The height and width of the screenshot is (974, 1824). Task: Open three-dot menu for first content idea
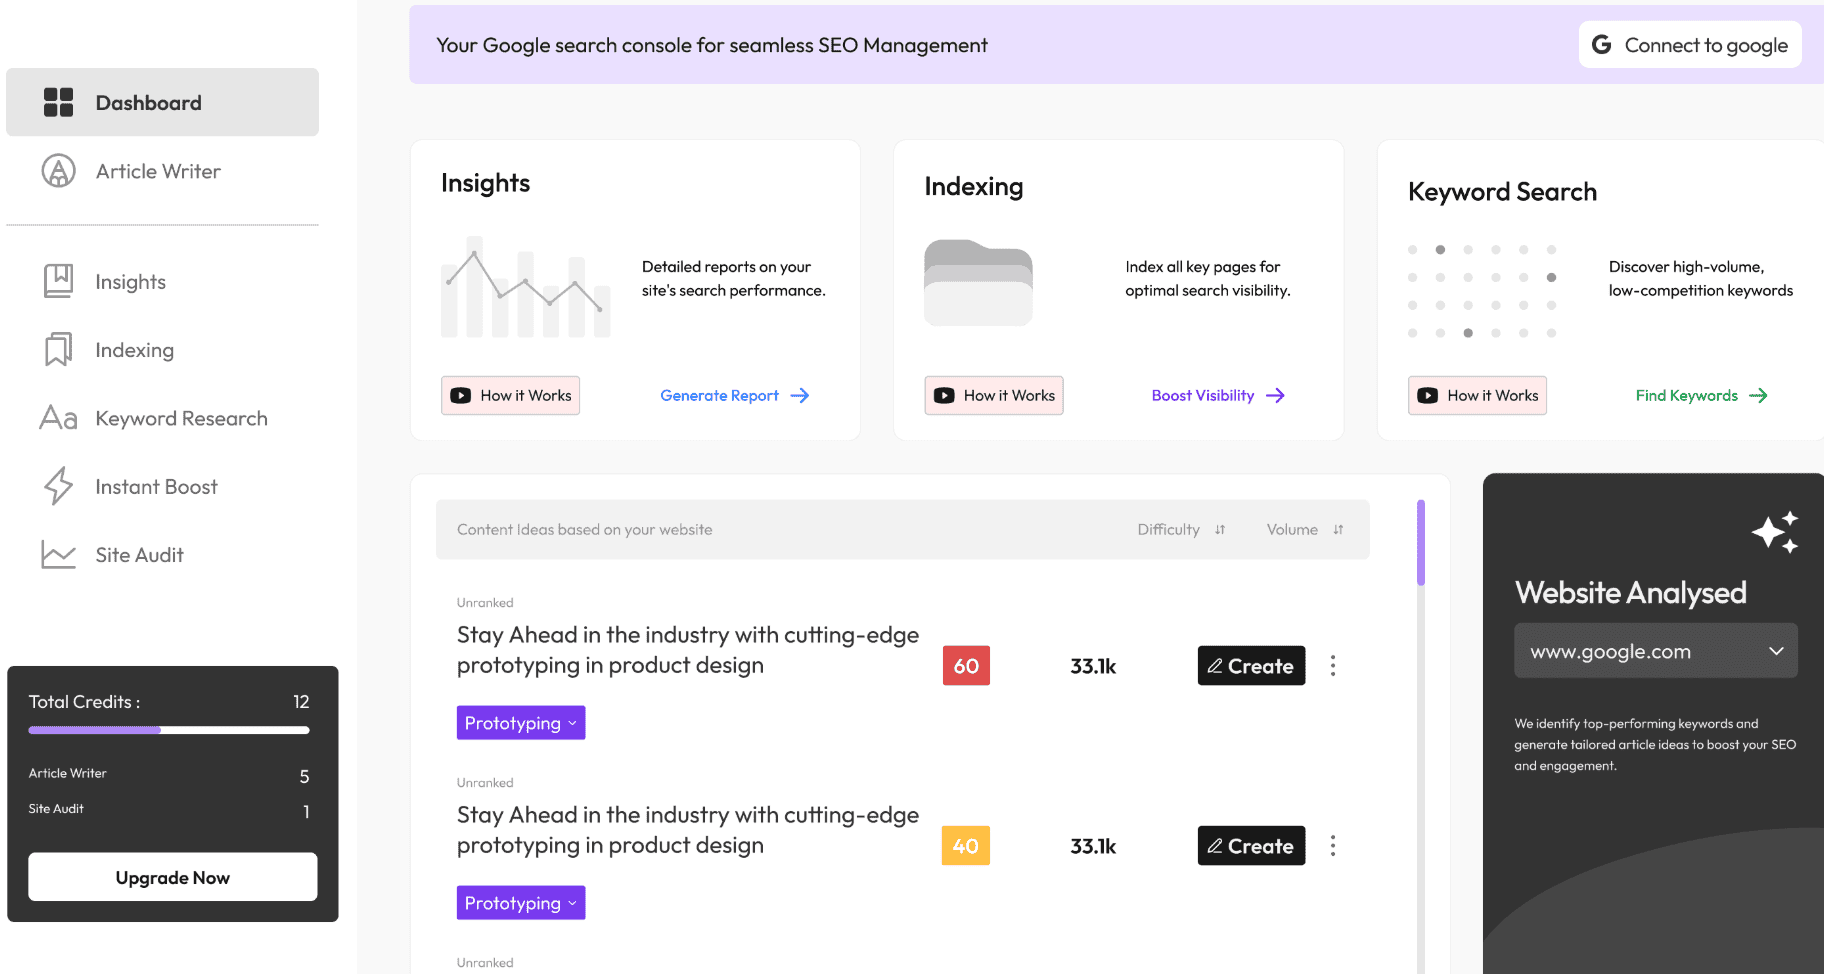(1333, 666)
